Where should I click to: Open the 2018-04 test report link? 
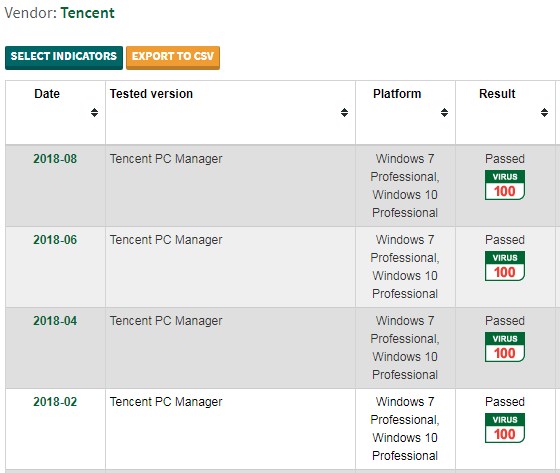(x=55, y=321)
